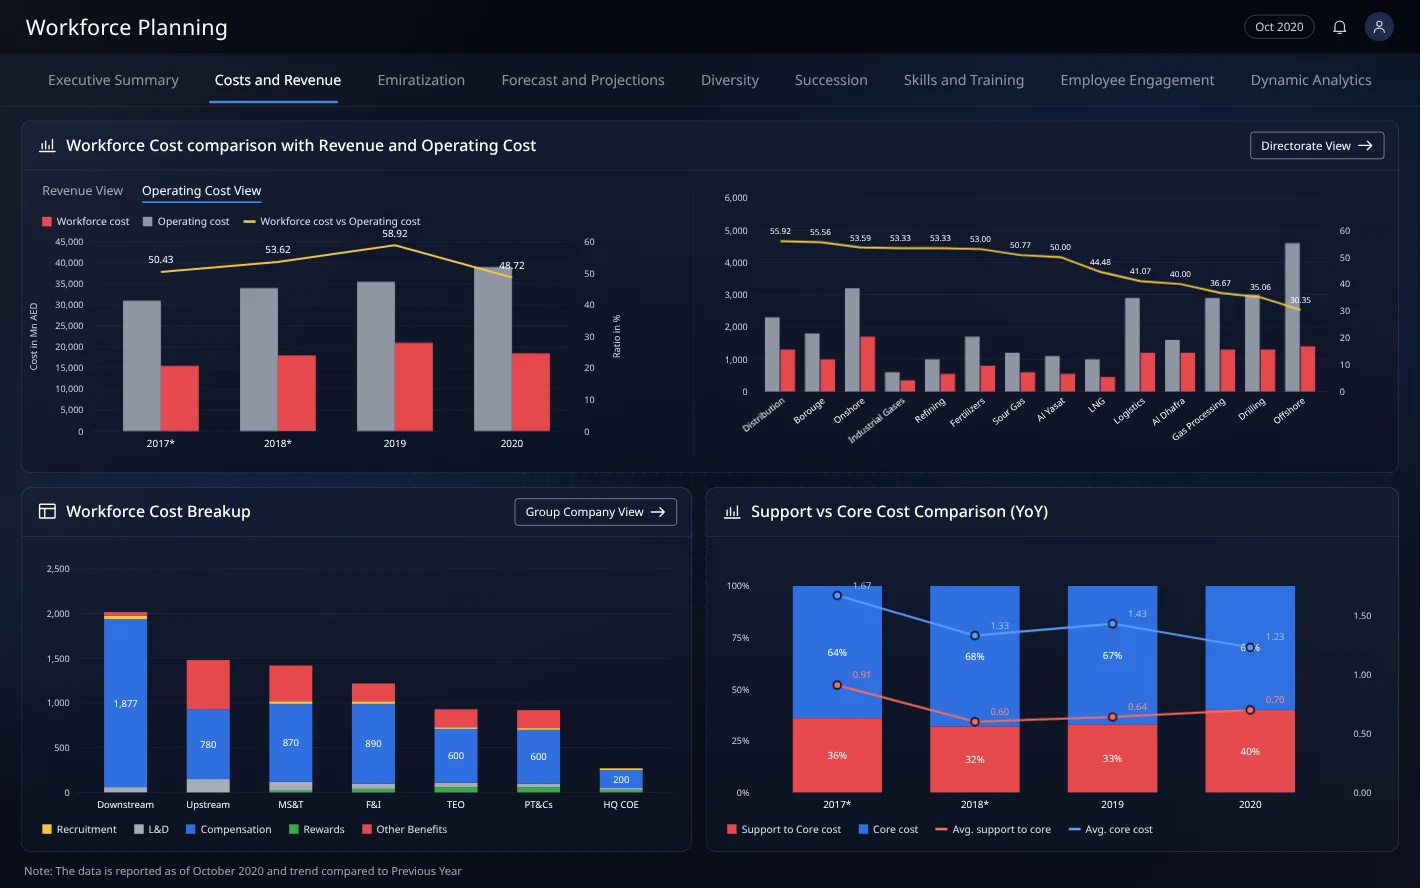Open the Dynamic Analytics tab
1420x888 pixels.
pos(1311,80)
